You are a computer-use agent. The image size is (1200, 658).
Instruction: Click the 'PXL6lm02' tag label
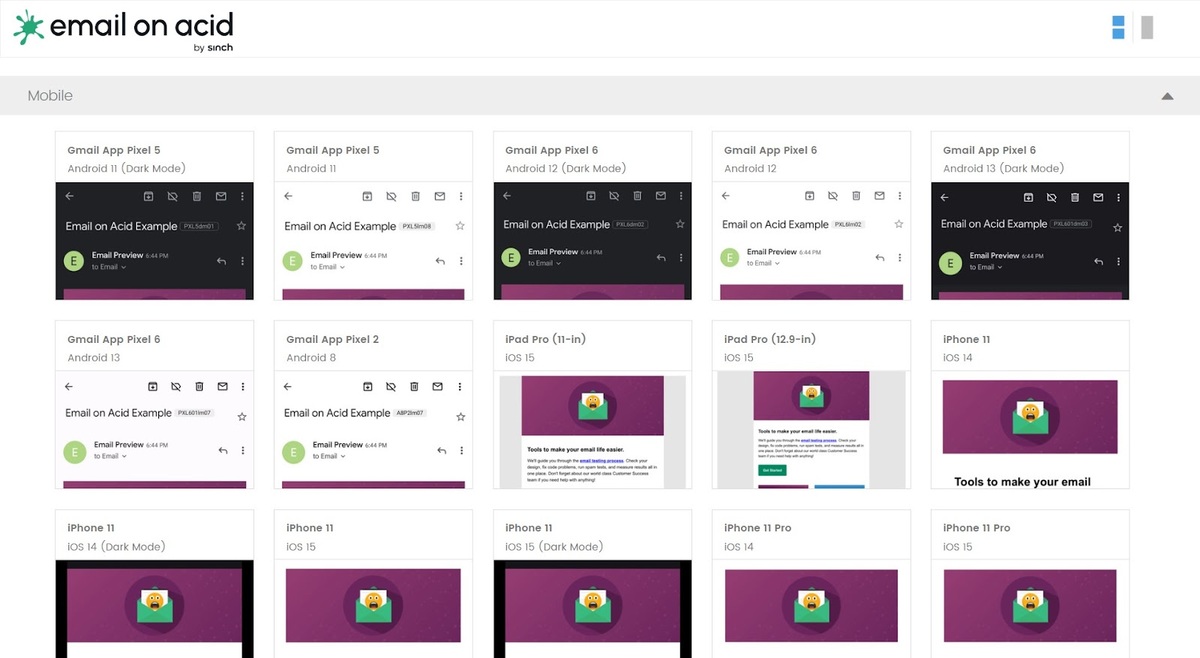click(x=848, y=225)
